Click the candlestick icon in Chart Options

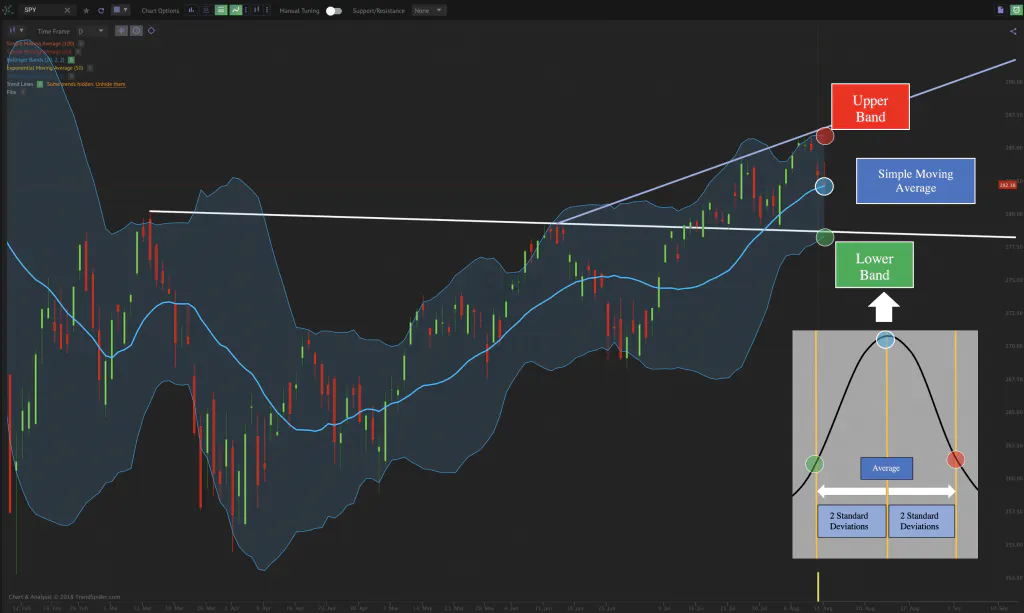pos(257,10)
